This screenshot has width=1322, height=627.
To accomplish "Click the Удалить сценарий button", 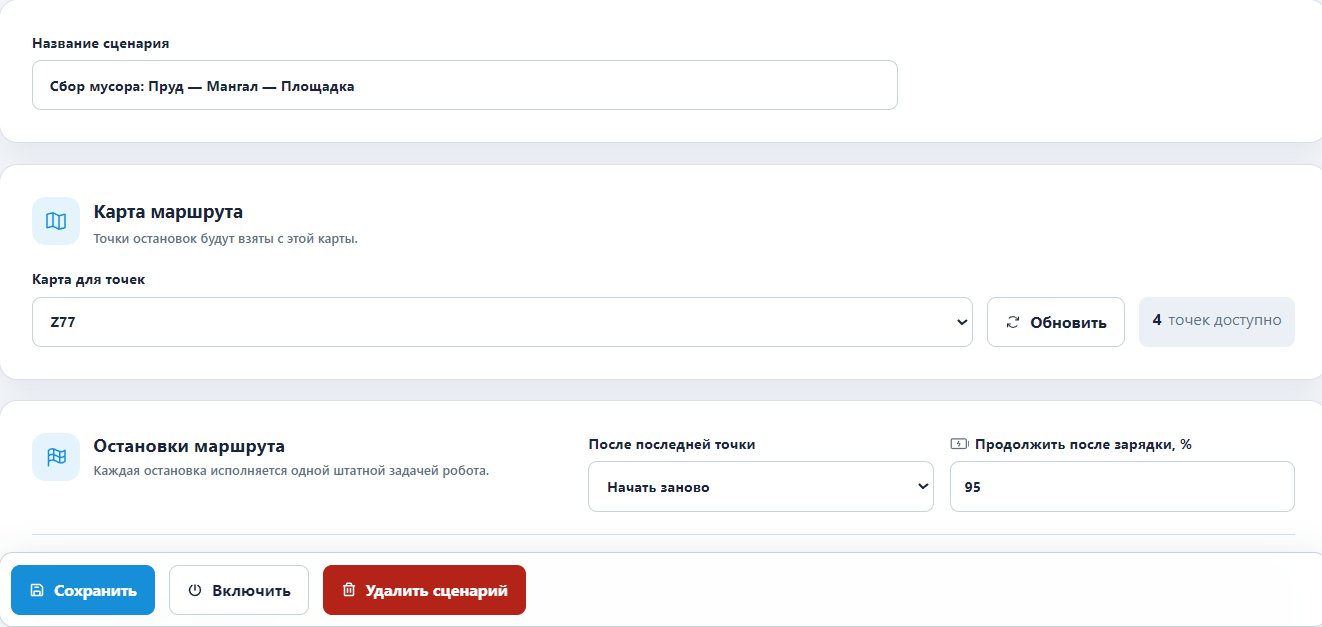I will [424, 590].
